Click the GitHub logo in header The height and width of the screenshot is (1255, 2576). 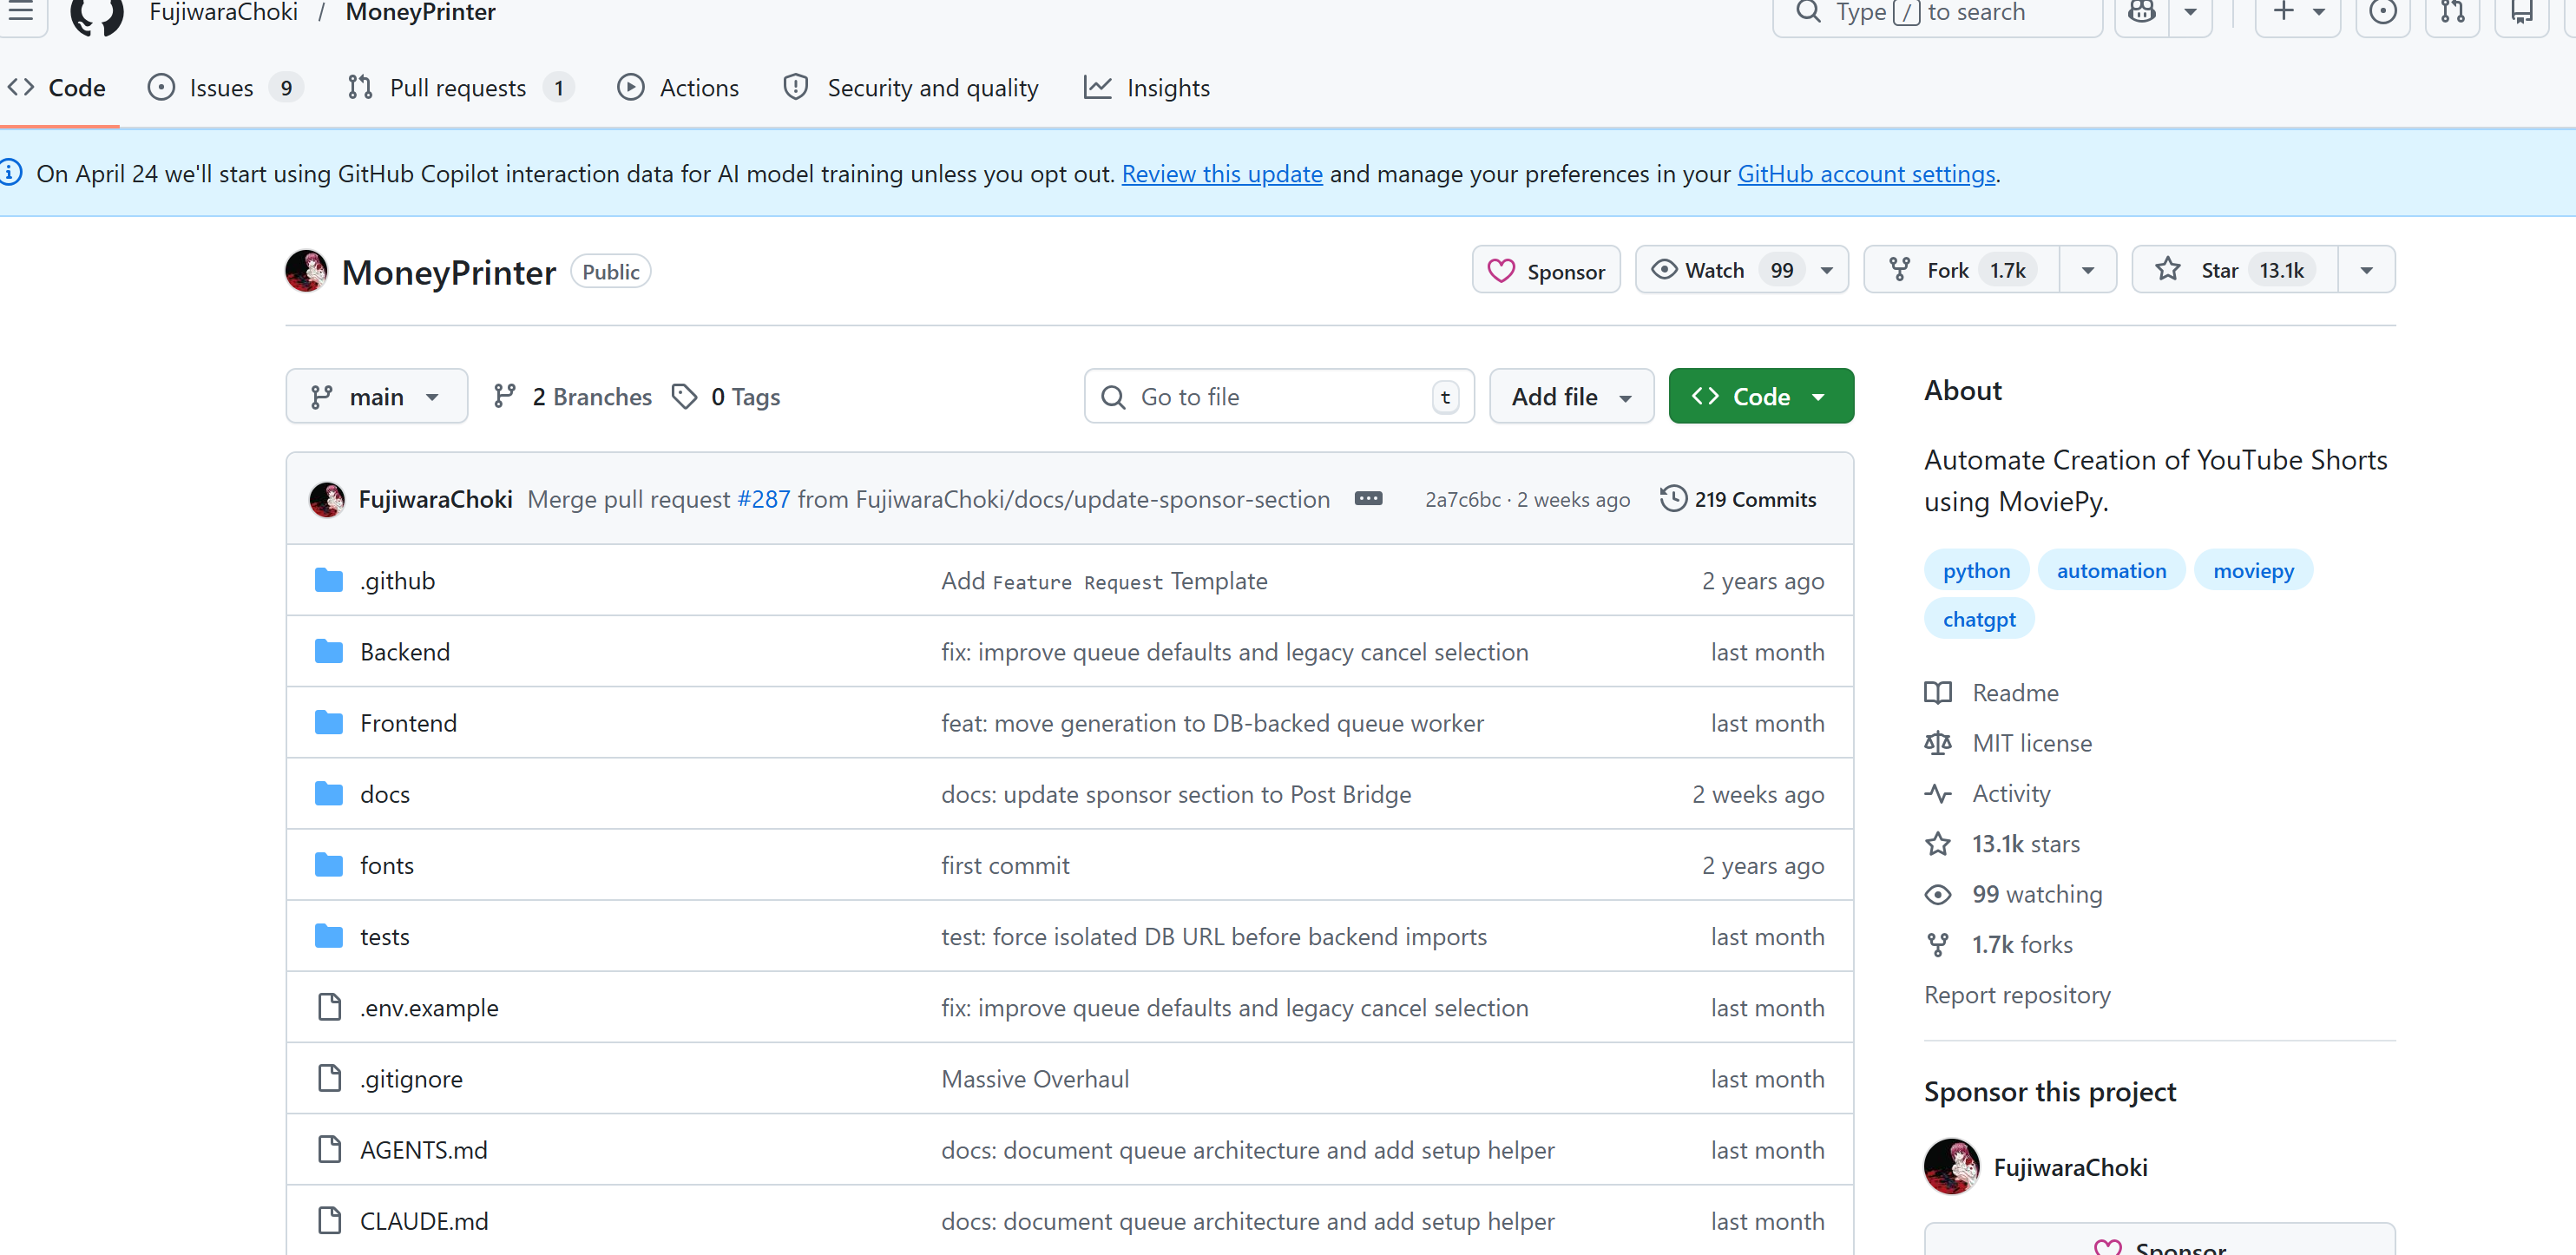coord(97,14)
